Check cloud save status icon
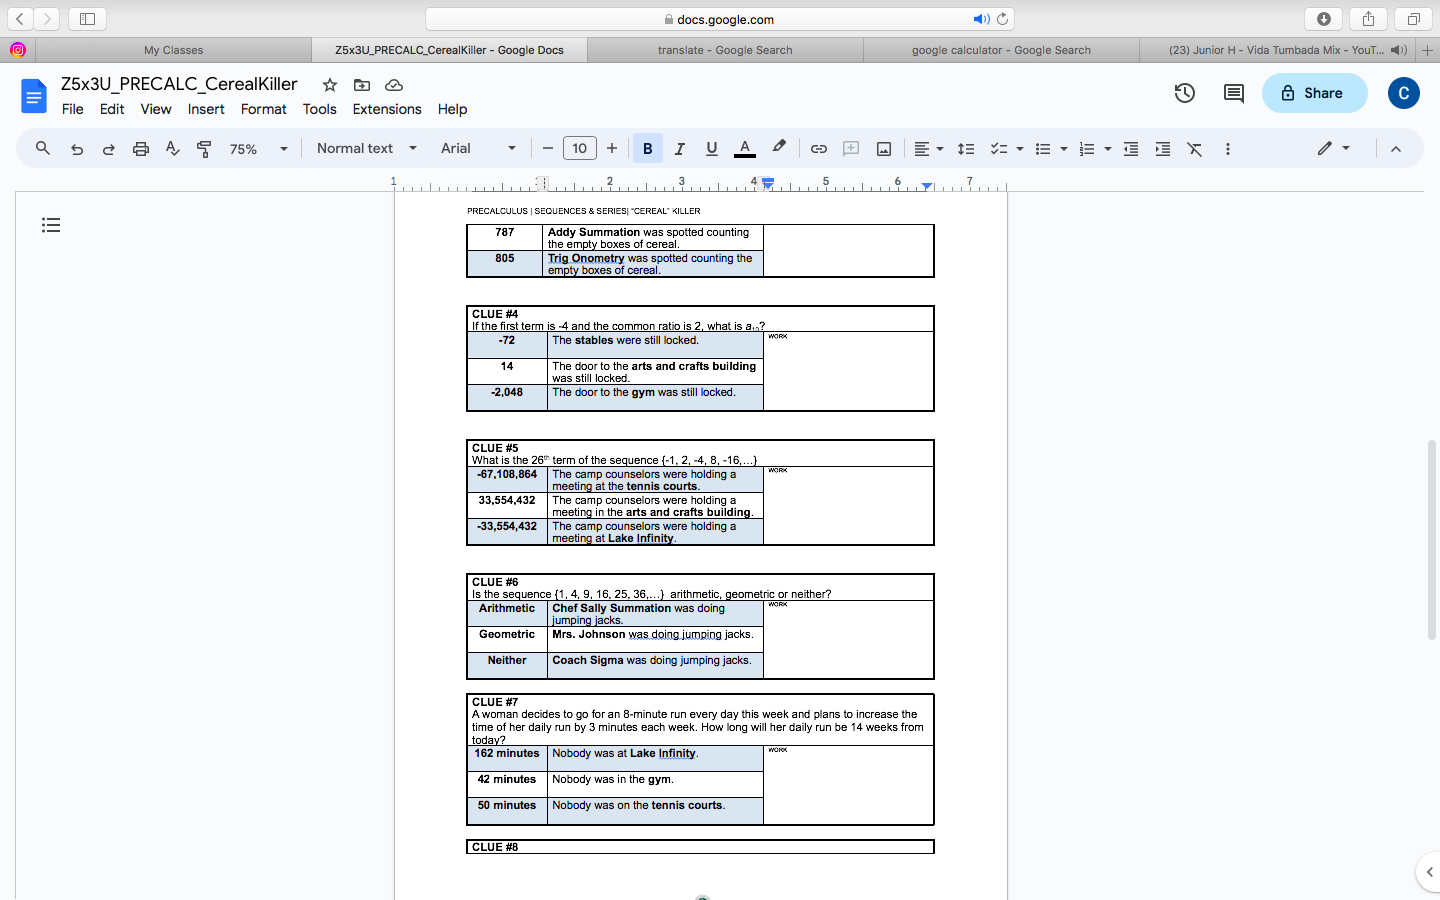The width and height of the screenshot is (1440, 900). [394, 85]
